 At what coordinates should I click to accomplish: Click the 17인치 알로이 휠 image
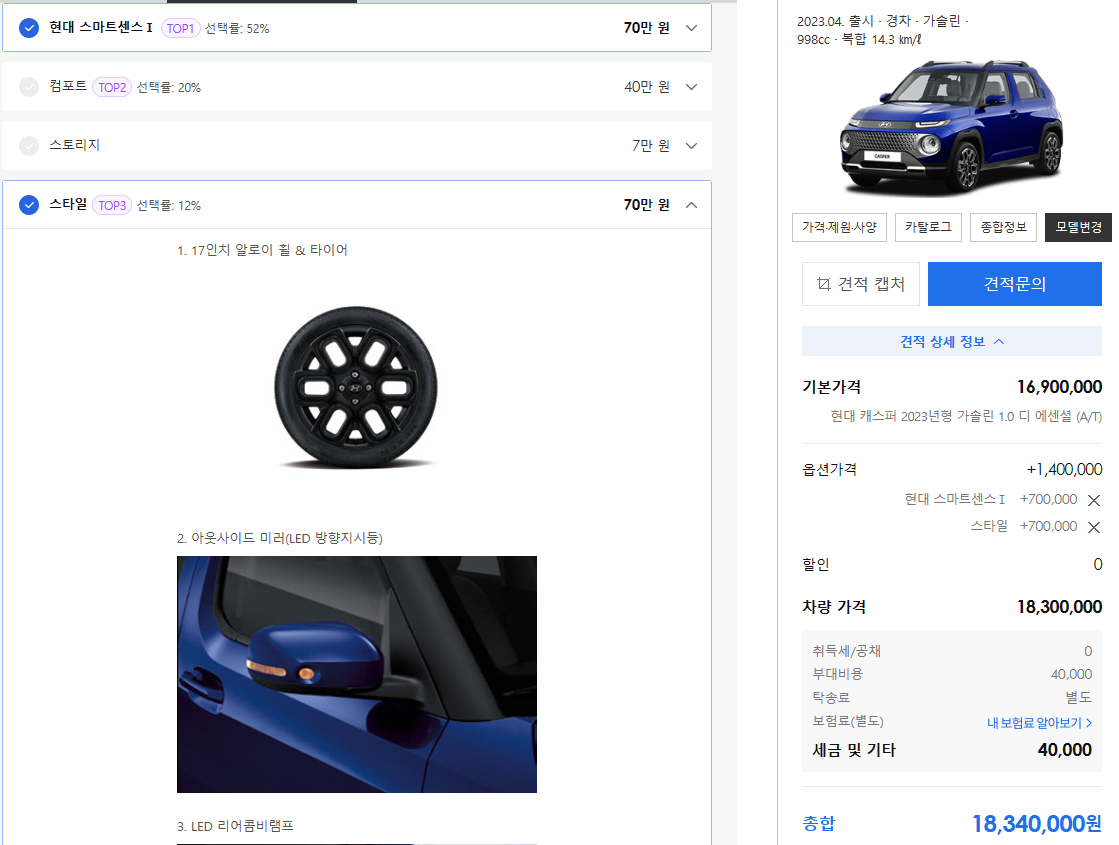point(356,388)
